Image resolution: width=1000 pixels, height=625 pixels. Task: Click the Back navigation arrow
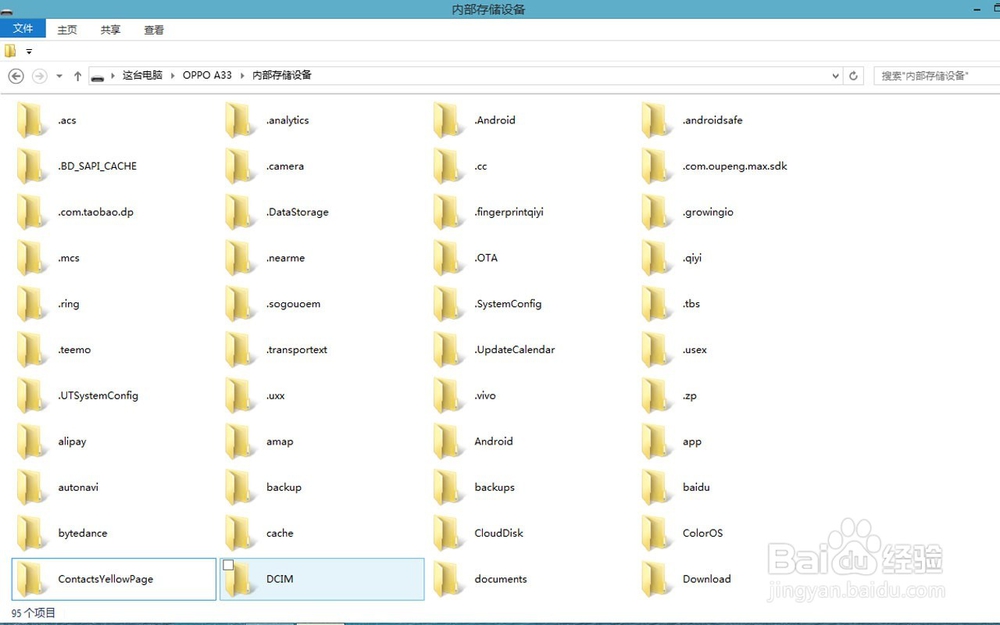point(16,76)
